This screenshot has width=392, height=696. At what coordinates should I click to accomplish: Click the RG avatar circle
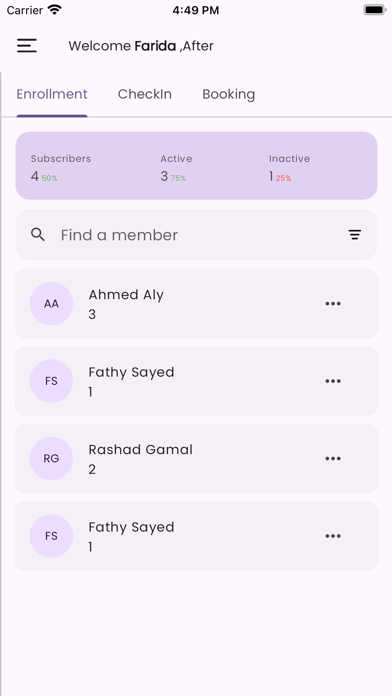pos(51,459)
